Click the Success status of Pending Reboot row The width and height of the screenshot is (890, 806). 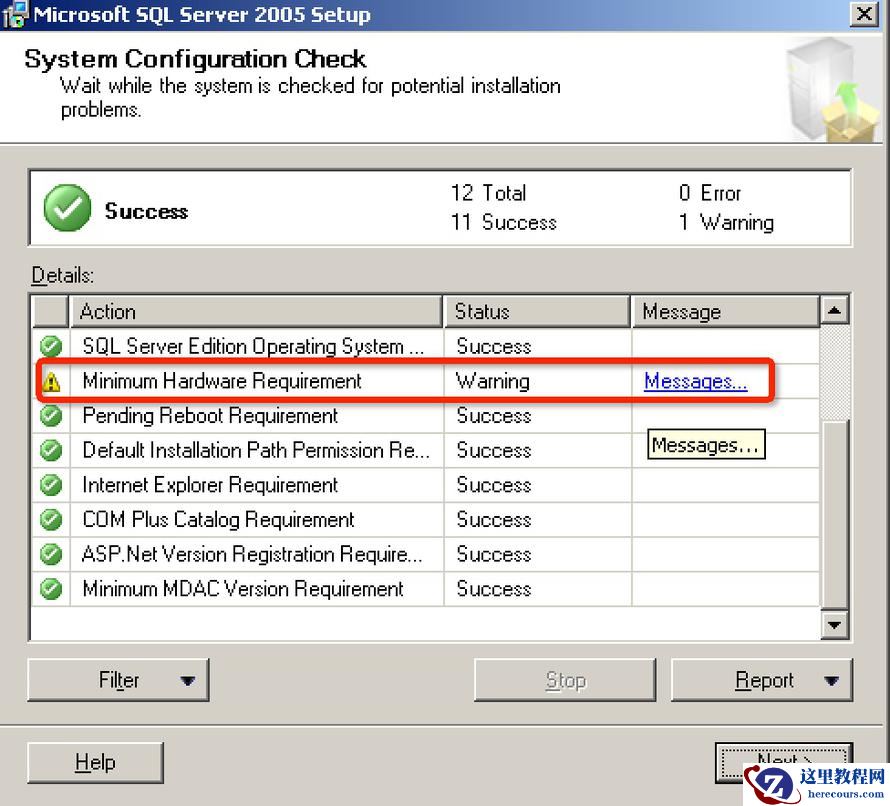point(494,415)
